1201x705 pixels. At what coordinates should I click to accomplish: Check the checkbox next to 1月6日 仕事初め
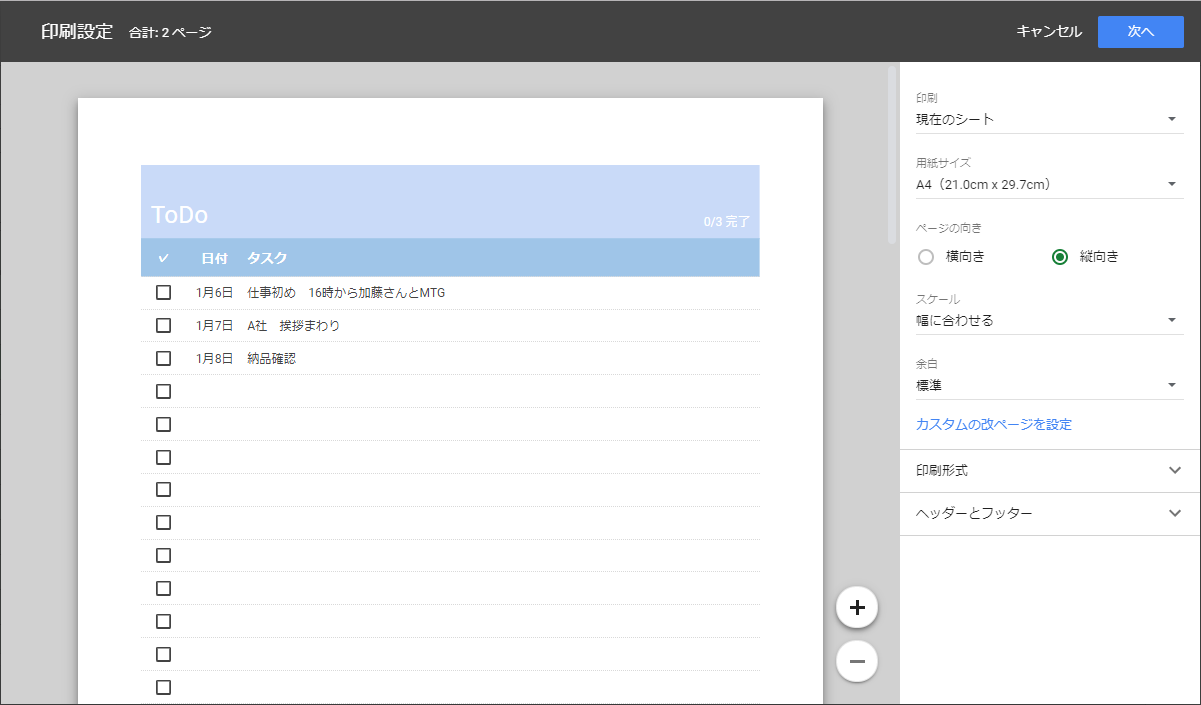(x=164, y=292)
